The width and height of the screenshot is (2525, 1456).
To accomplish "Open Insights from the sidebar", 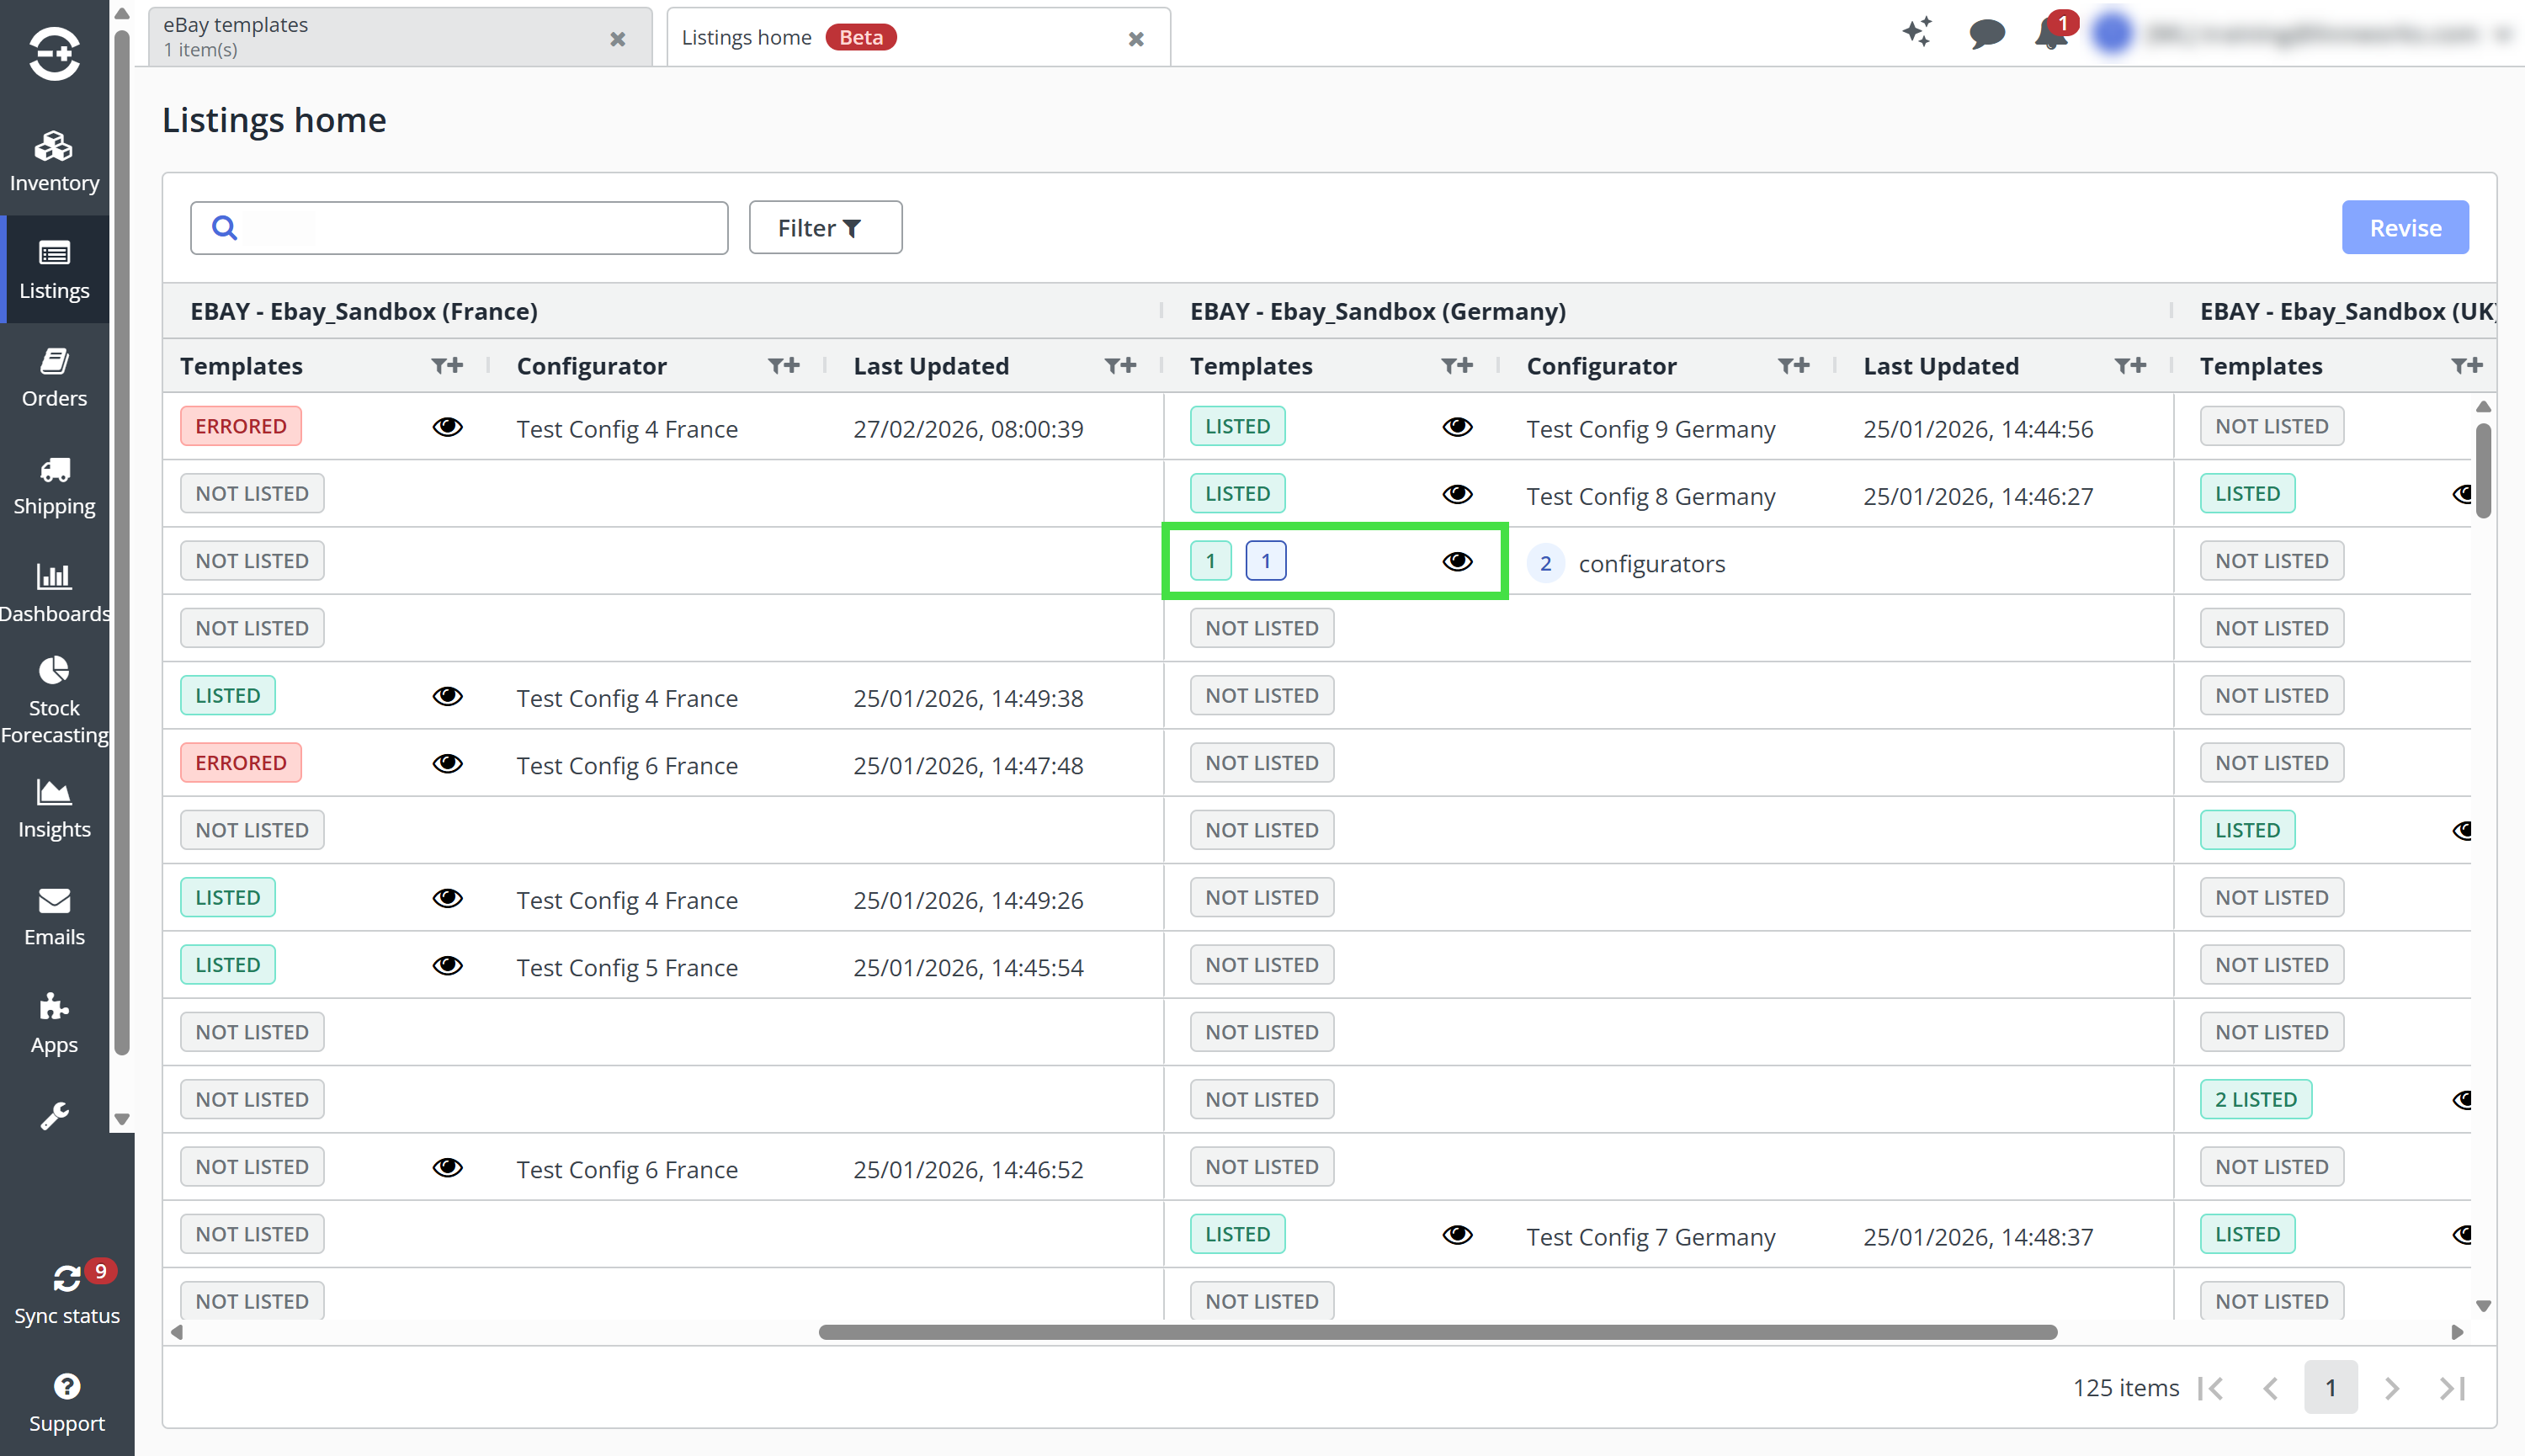I will [54, 808].
